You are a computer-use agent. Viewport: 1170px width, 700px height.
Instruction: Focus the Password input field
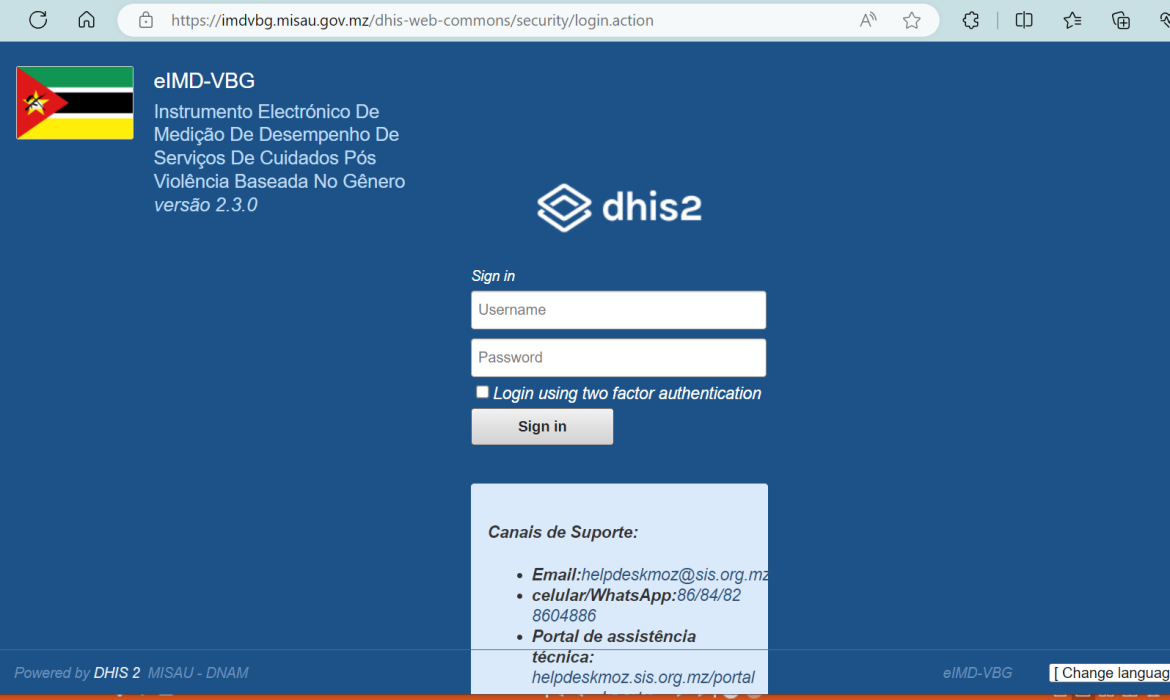click(x=618, y=357)
